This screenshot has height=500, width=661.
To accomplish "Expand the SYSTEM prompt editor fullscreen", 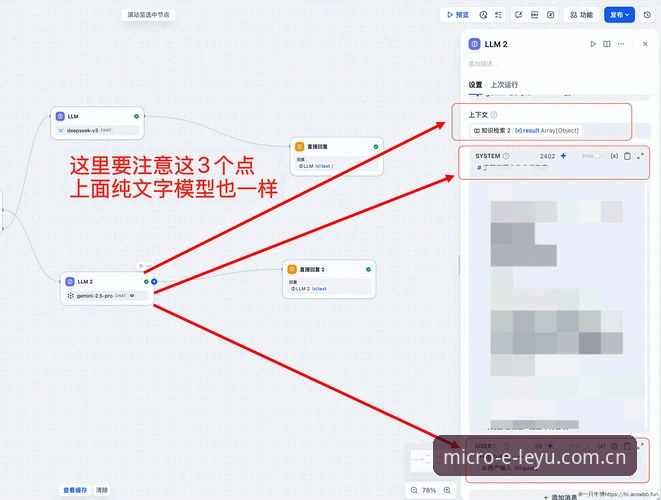I will (640, 156).
